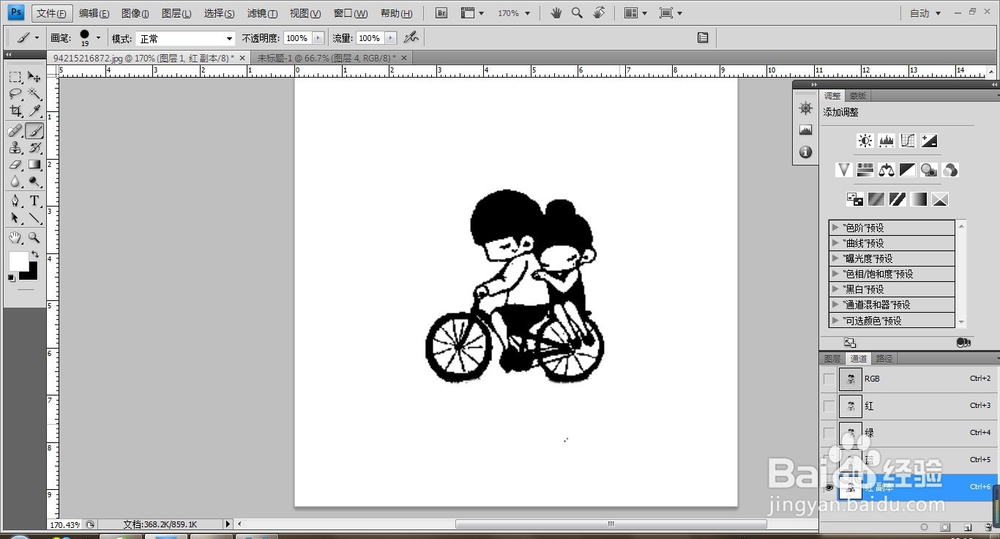The image size is (1000, 539).
Task: Add a Brightness/Contrast adjustment
Action: (x=865, y=140)
